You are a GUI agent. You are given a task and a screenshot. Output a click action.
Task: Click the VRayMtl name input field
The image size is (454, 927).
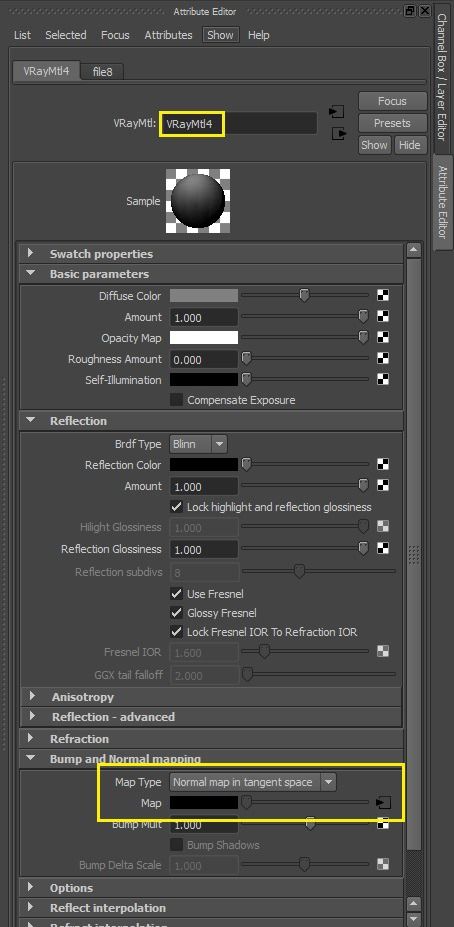(x=239, y=124)
